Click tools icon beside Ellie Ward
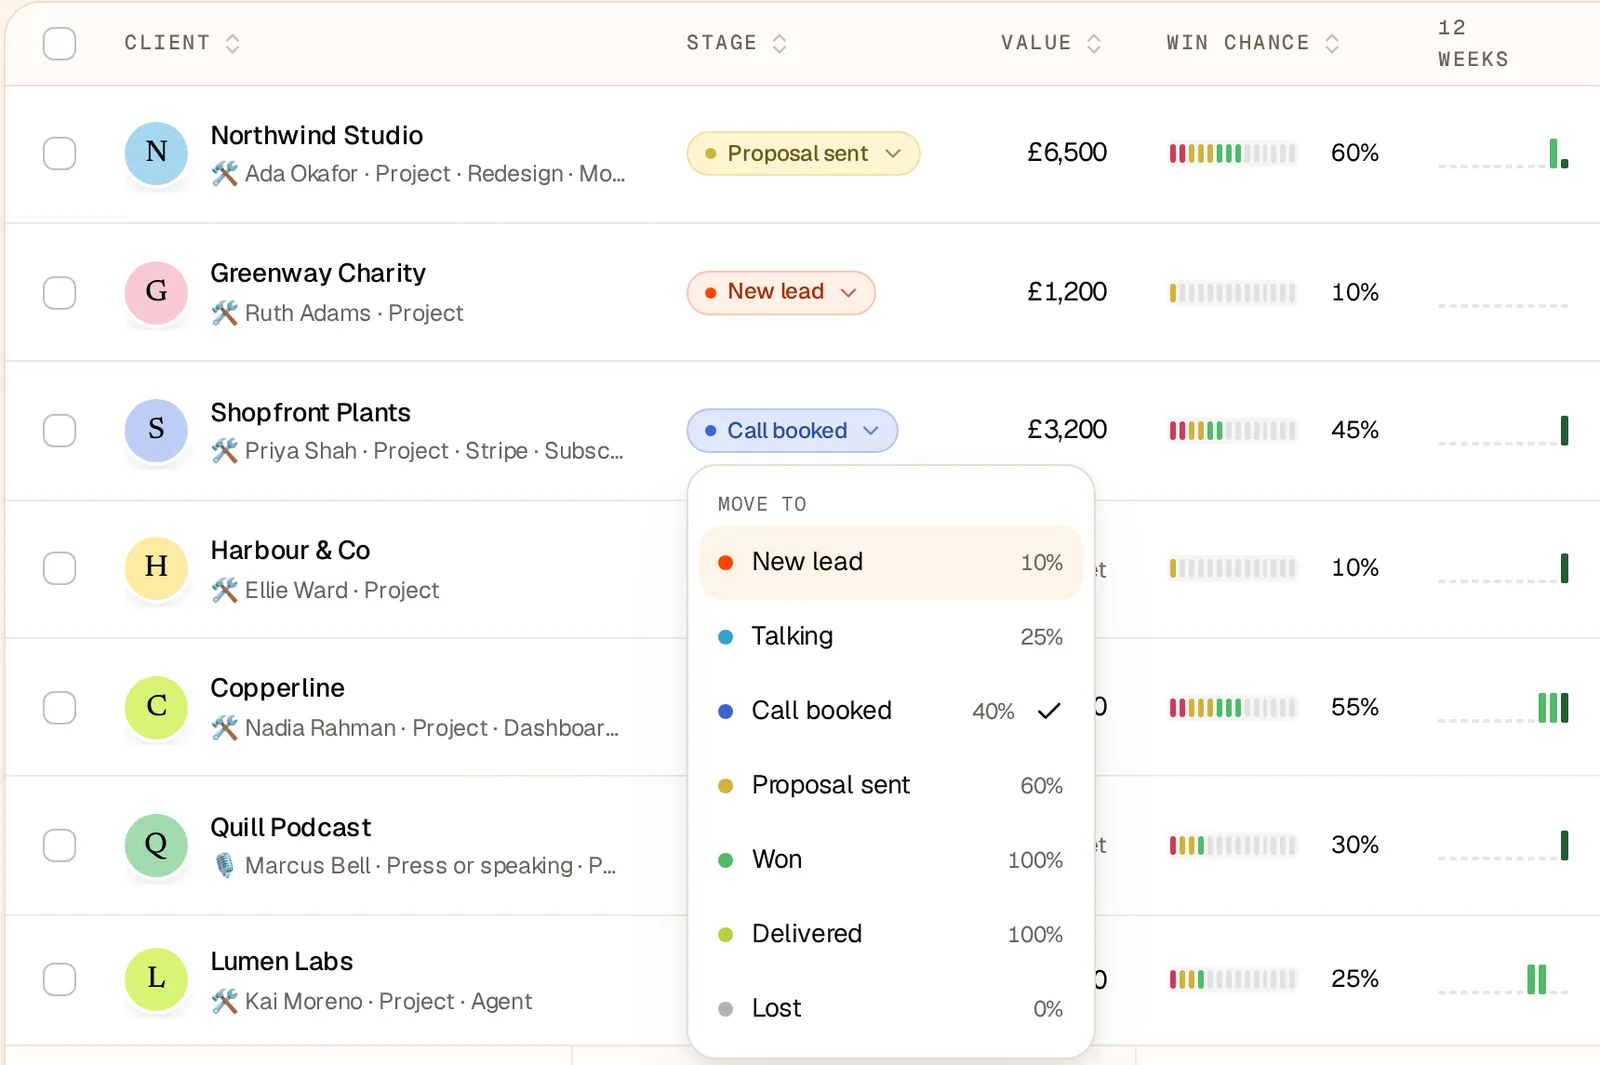The image size is (1600, 1065). coord(225,590)
